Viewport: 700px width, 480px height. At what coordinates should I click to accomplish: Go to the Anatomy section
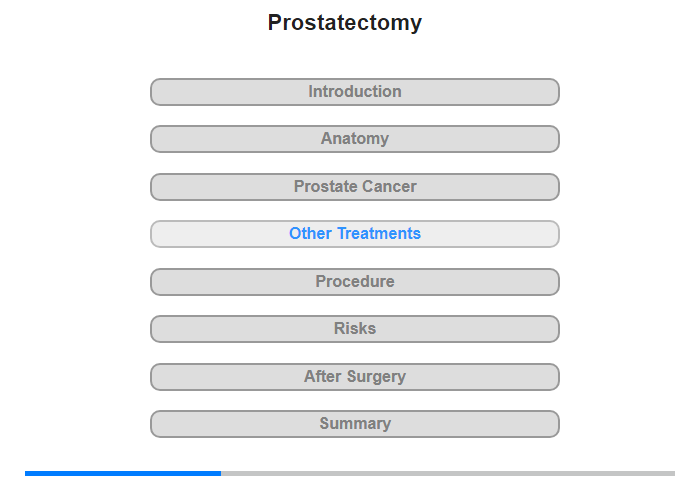coord(354,139)
